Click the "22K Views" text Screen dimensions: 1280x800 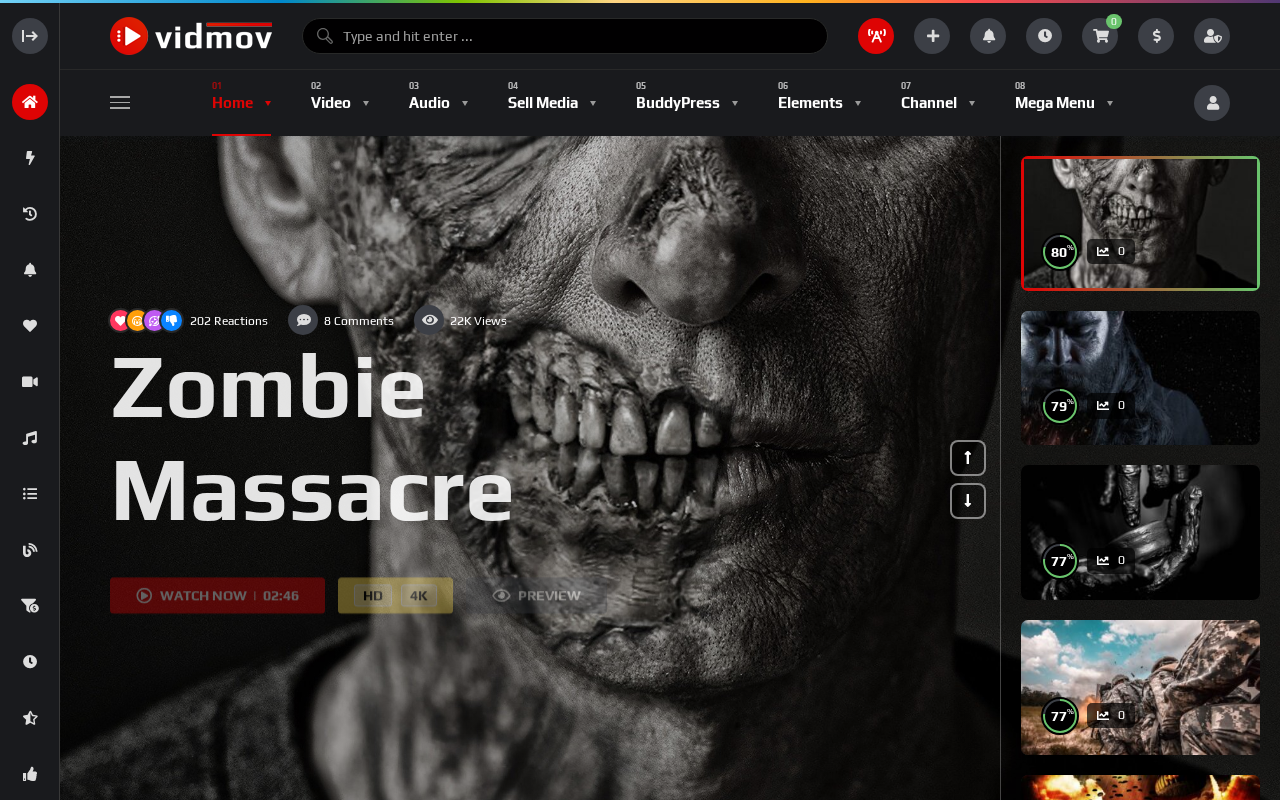[478, 321]
